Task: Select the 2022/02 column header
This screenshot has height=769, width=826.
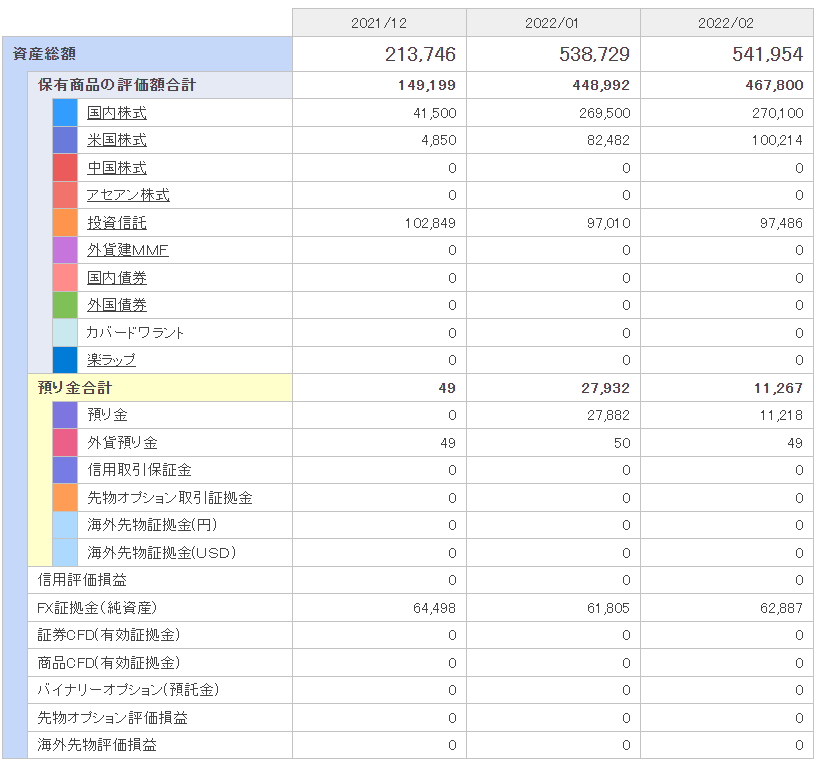Action: [727, 23]
